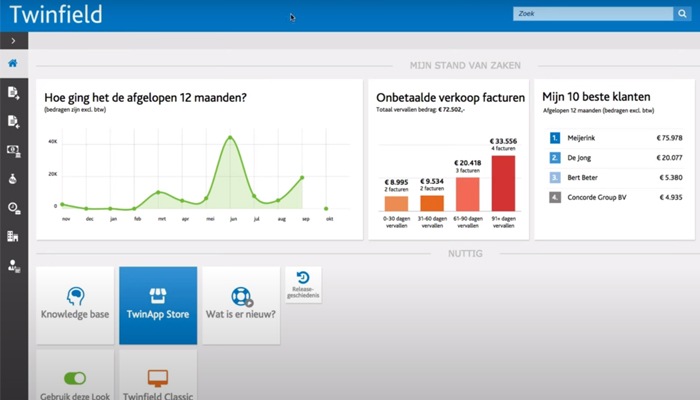700x400 pixels.
Task: Click the € 4.935 amount for Concorde Group
Action: [671, 197]
